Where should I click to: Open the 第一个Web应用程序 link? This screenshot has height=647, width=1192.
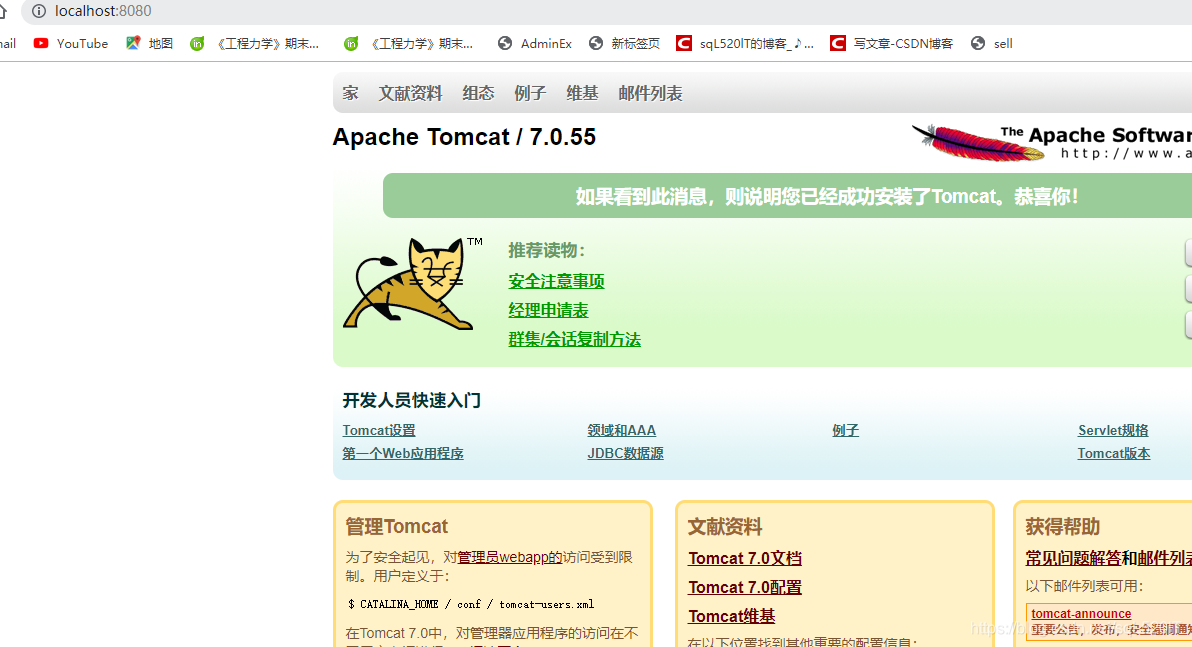pos(402,453)
